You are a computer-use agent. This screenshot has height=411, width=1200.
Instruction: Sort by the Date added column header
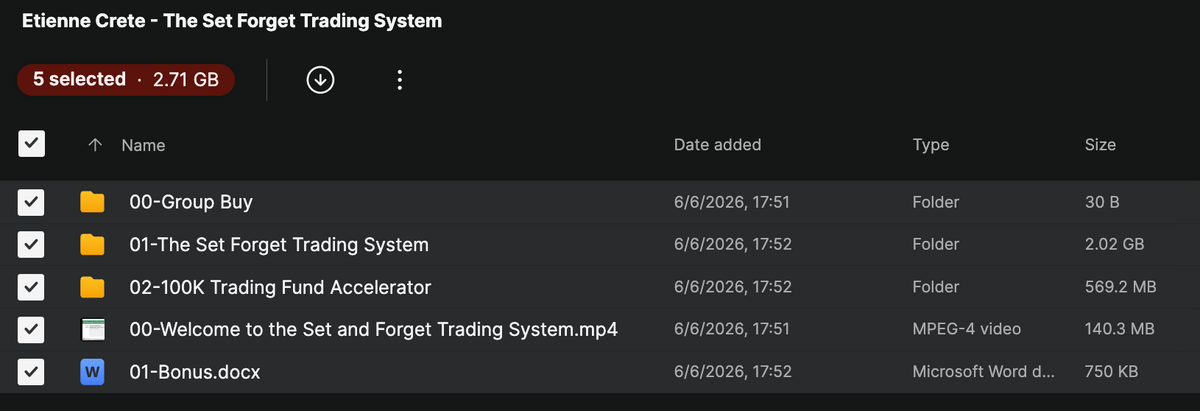[717, 145]
